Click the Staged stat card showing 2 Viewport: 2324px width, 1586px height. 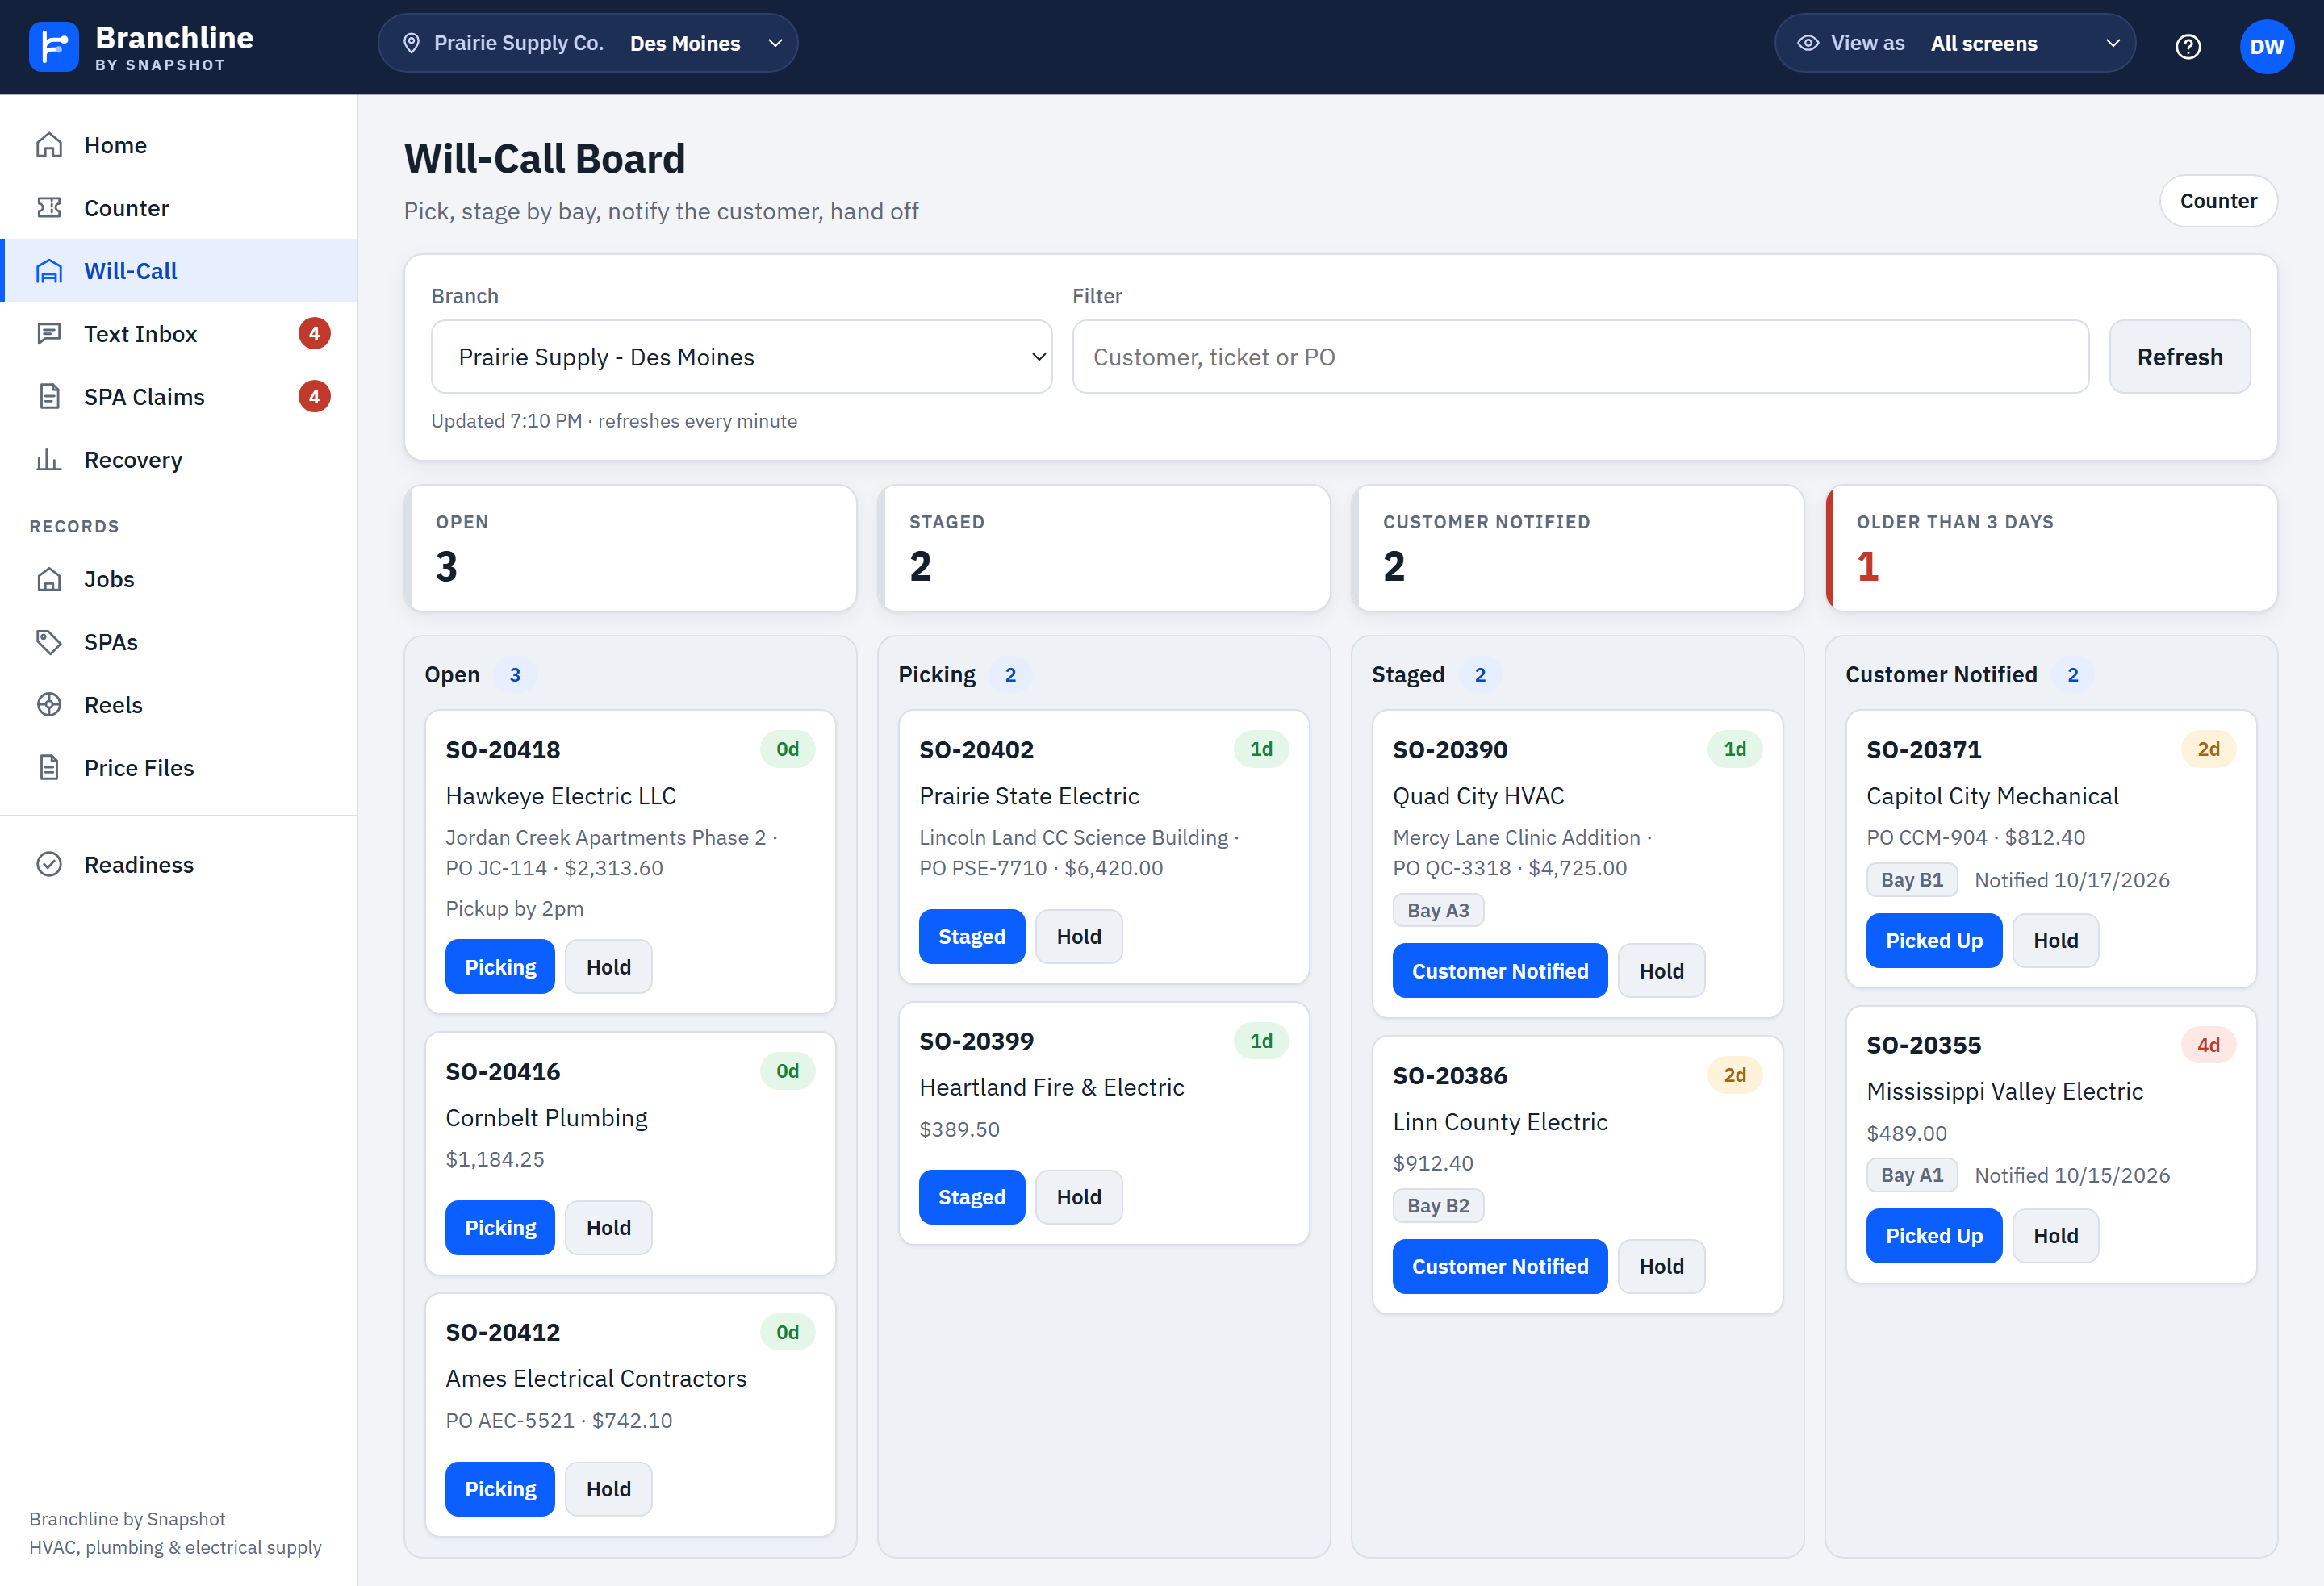(x=1104, y=548)
